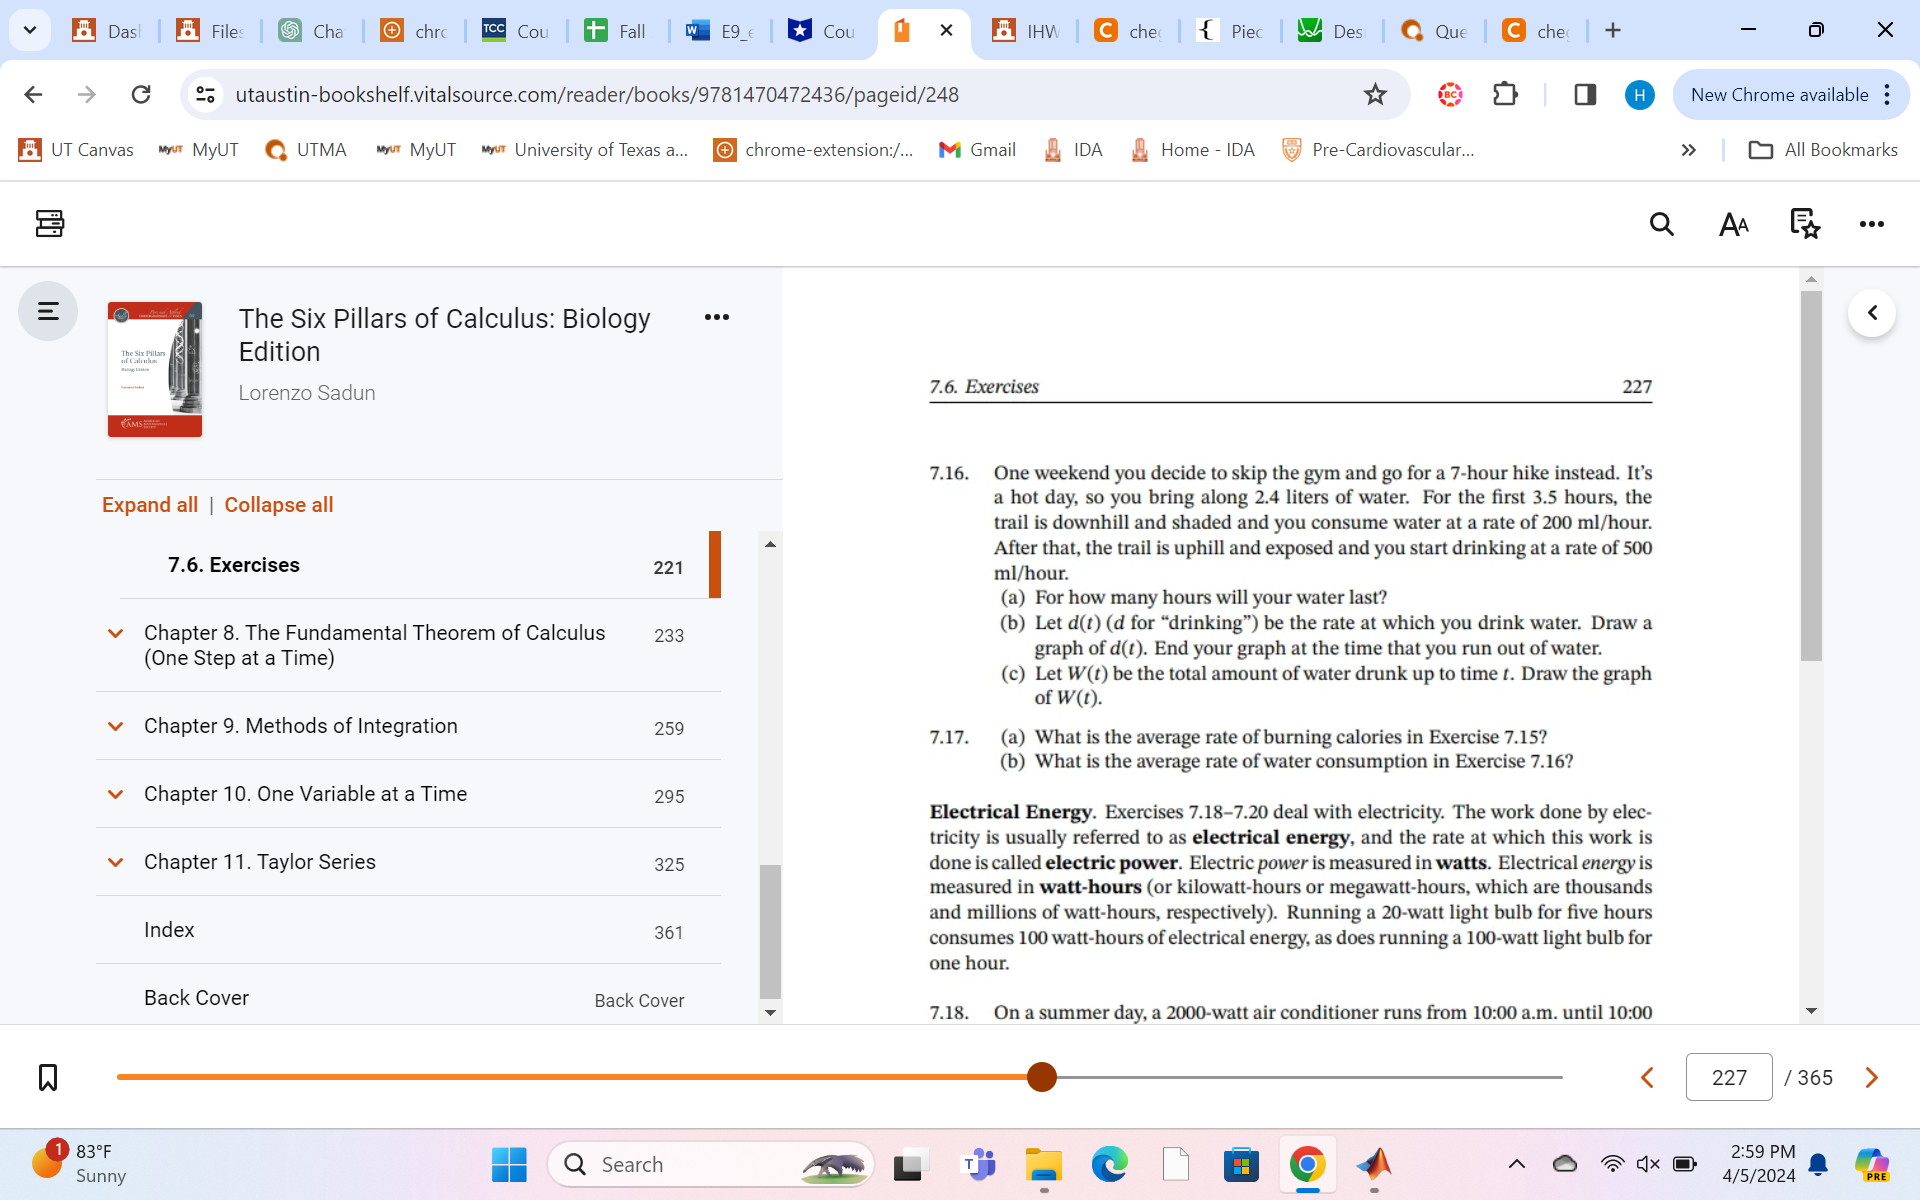Expand Chapter 11 Taylor Series
The height and width of the screenshot is (1200, 1920).
(116, 863)
